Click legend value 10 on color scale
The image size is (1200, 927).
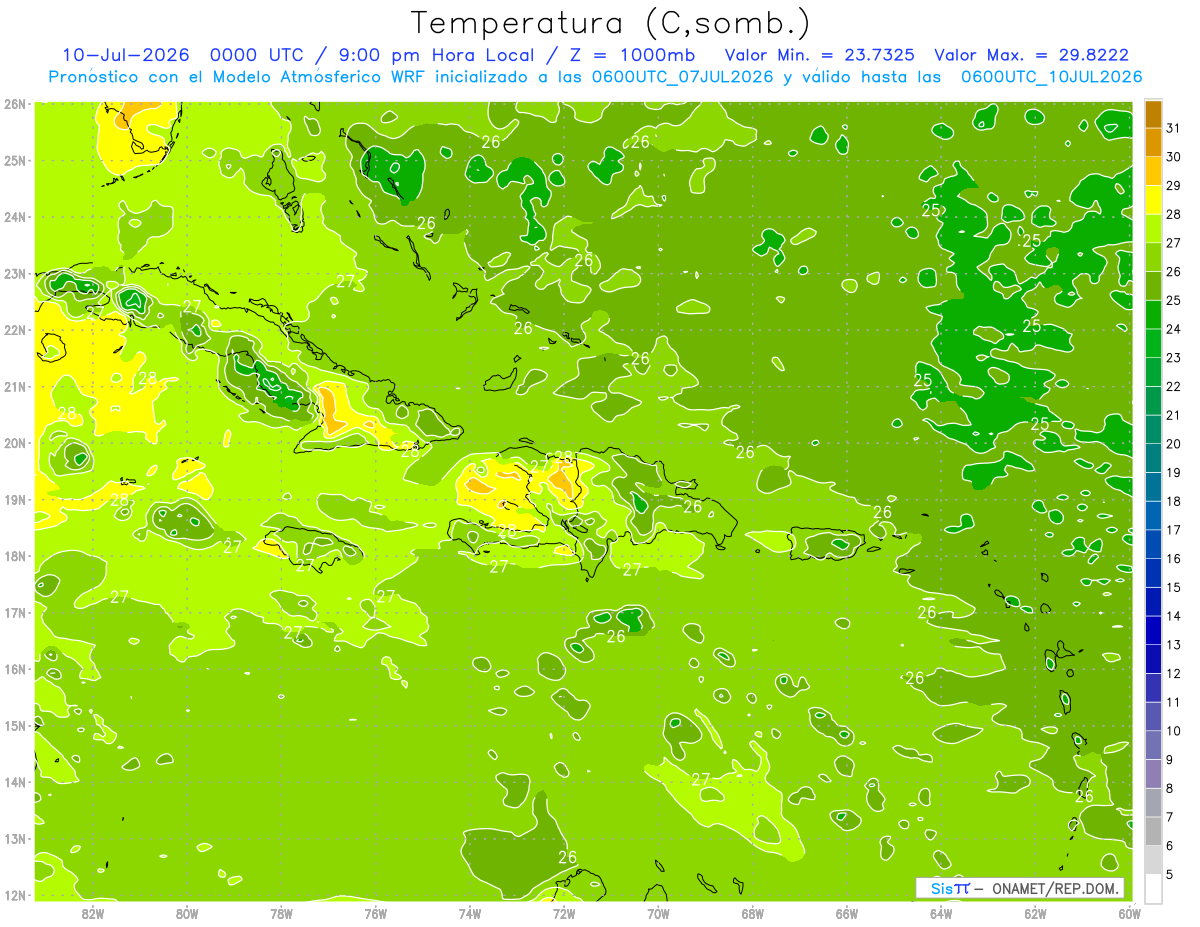click(1173, 731)
